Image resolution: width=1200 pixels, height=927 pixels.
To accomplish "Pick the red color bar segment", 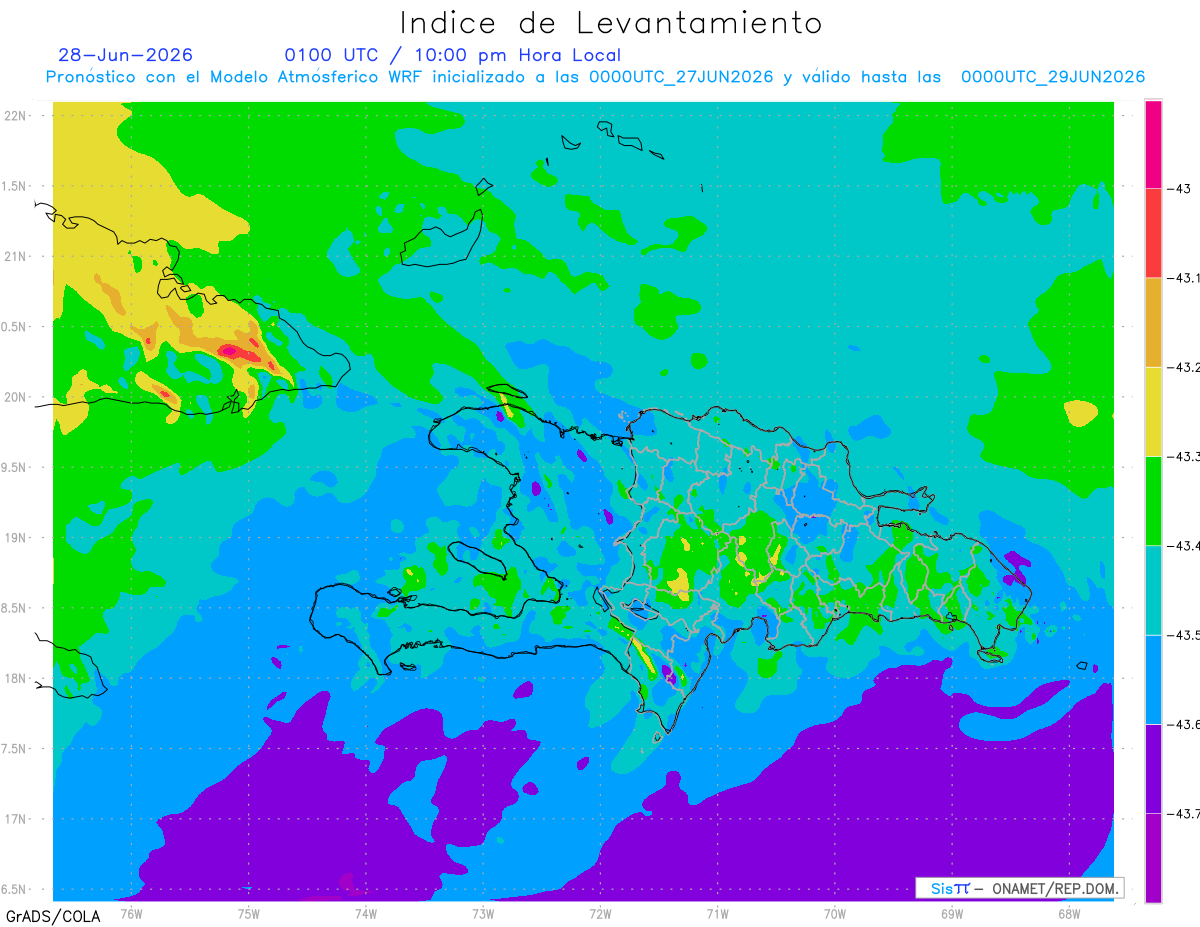I will coord(1153,233).
